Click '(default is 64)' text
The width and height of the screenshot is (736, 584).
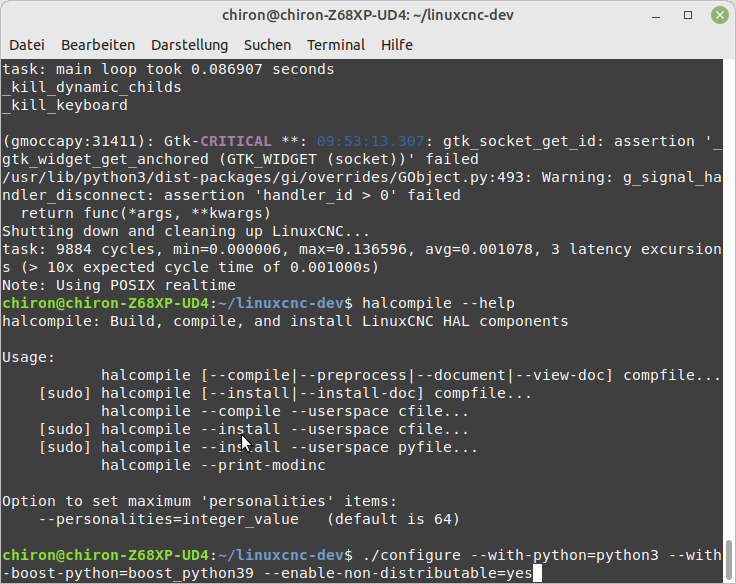(x=393, y=519)
